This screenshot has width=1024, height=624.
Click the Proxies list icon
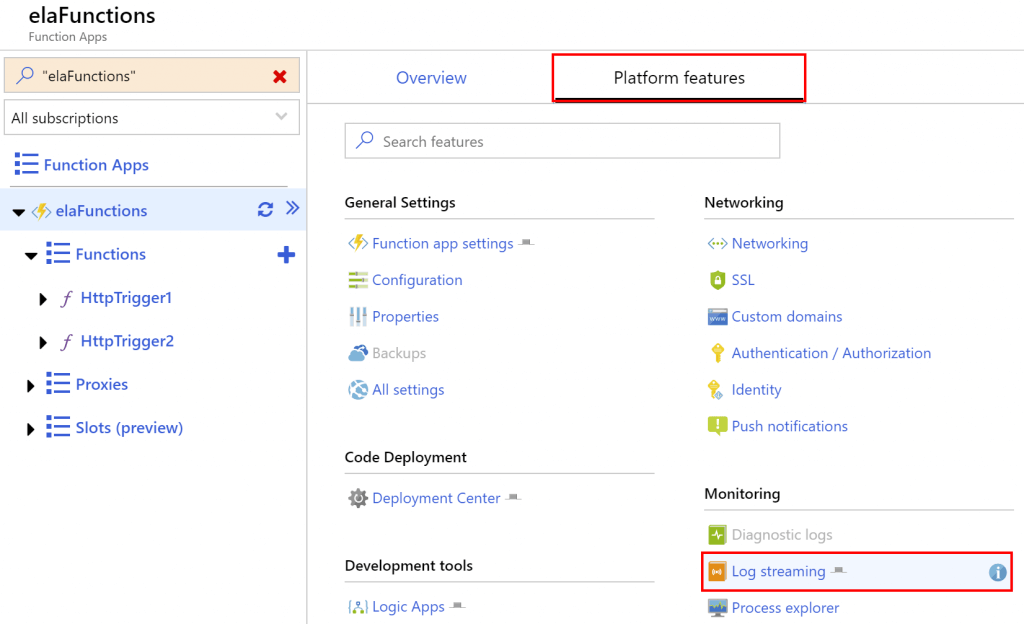click(x=58, y=383)
